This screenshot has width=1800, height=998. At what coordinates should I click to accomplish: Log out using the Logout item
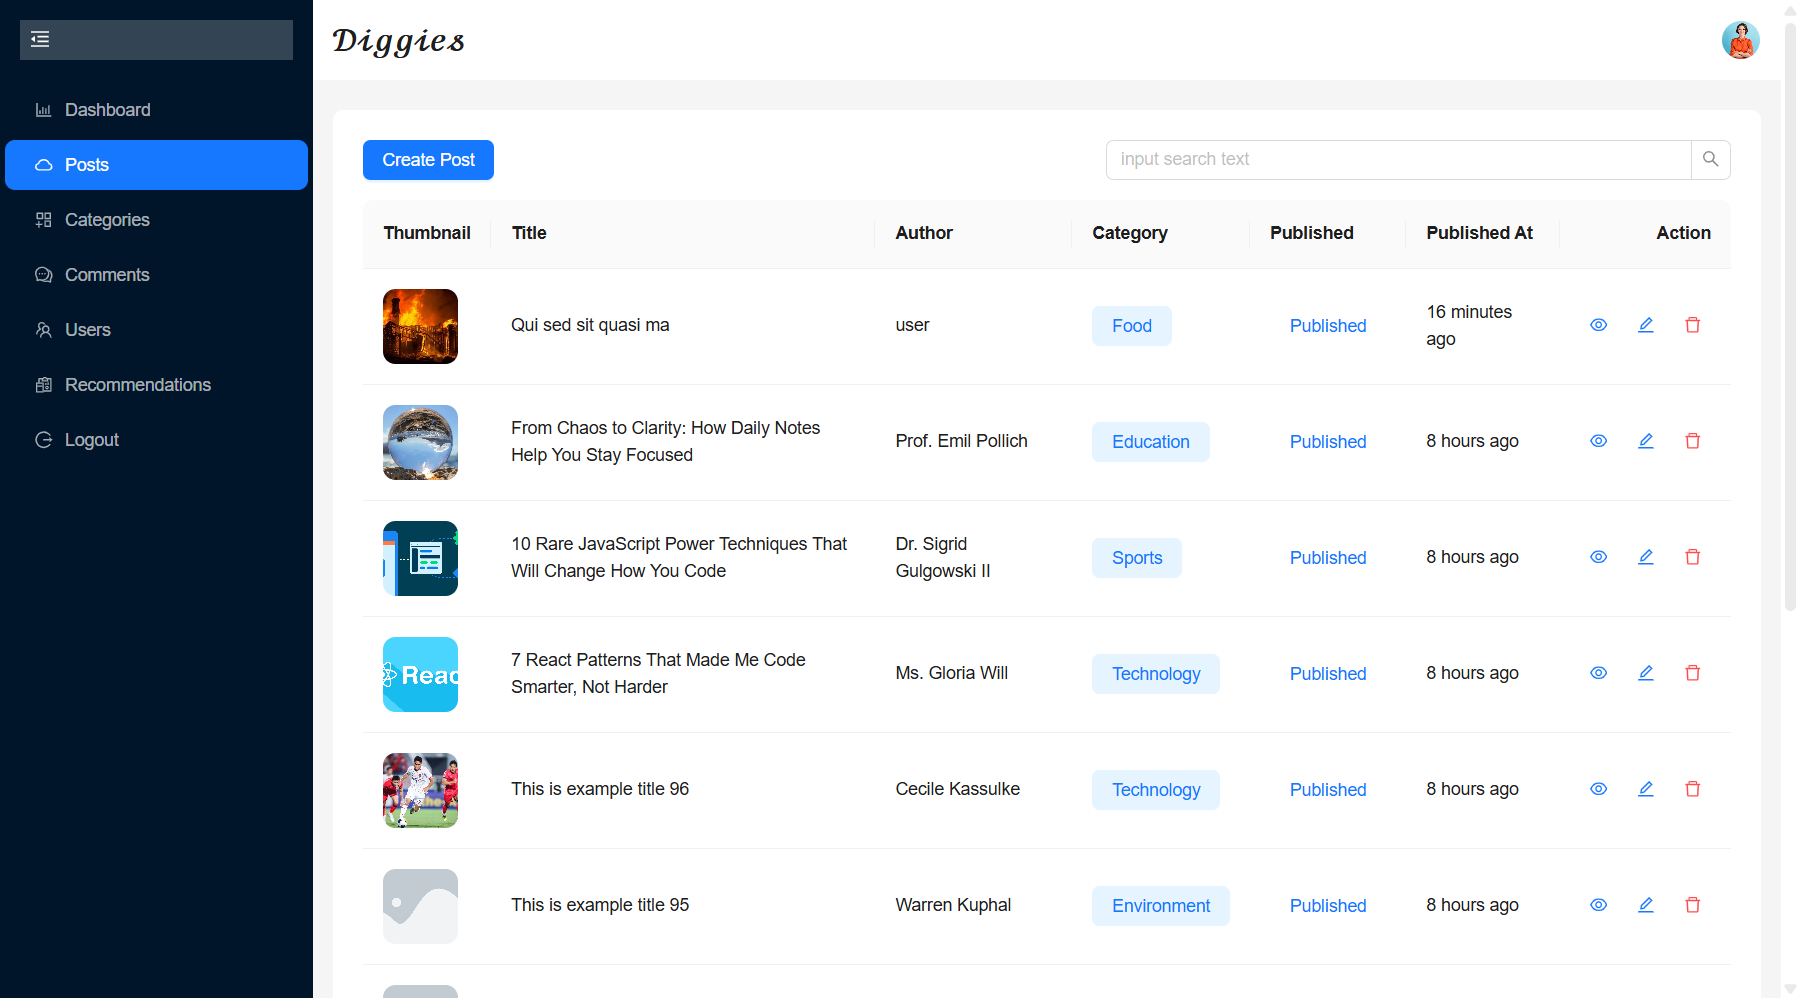[91, 440]
